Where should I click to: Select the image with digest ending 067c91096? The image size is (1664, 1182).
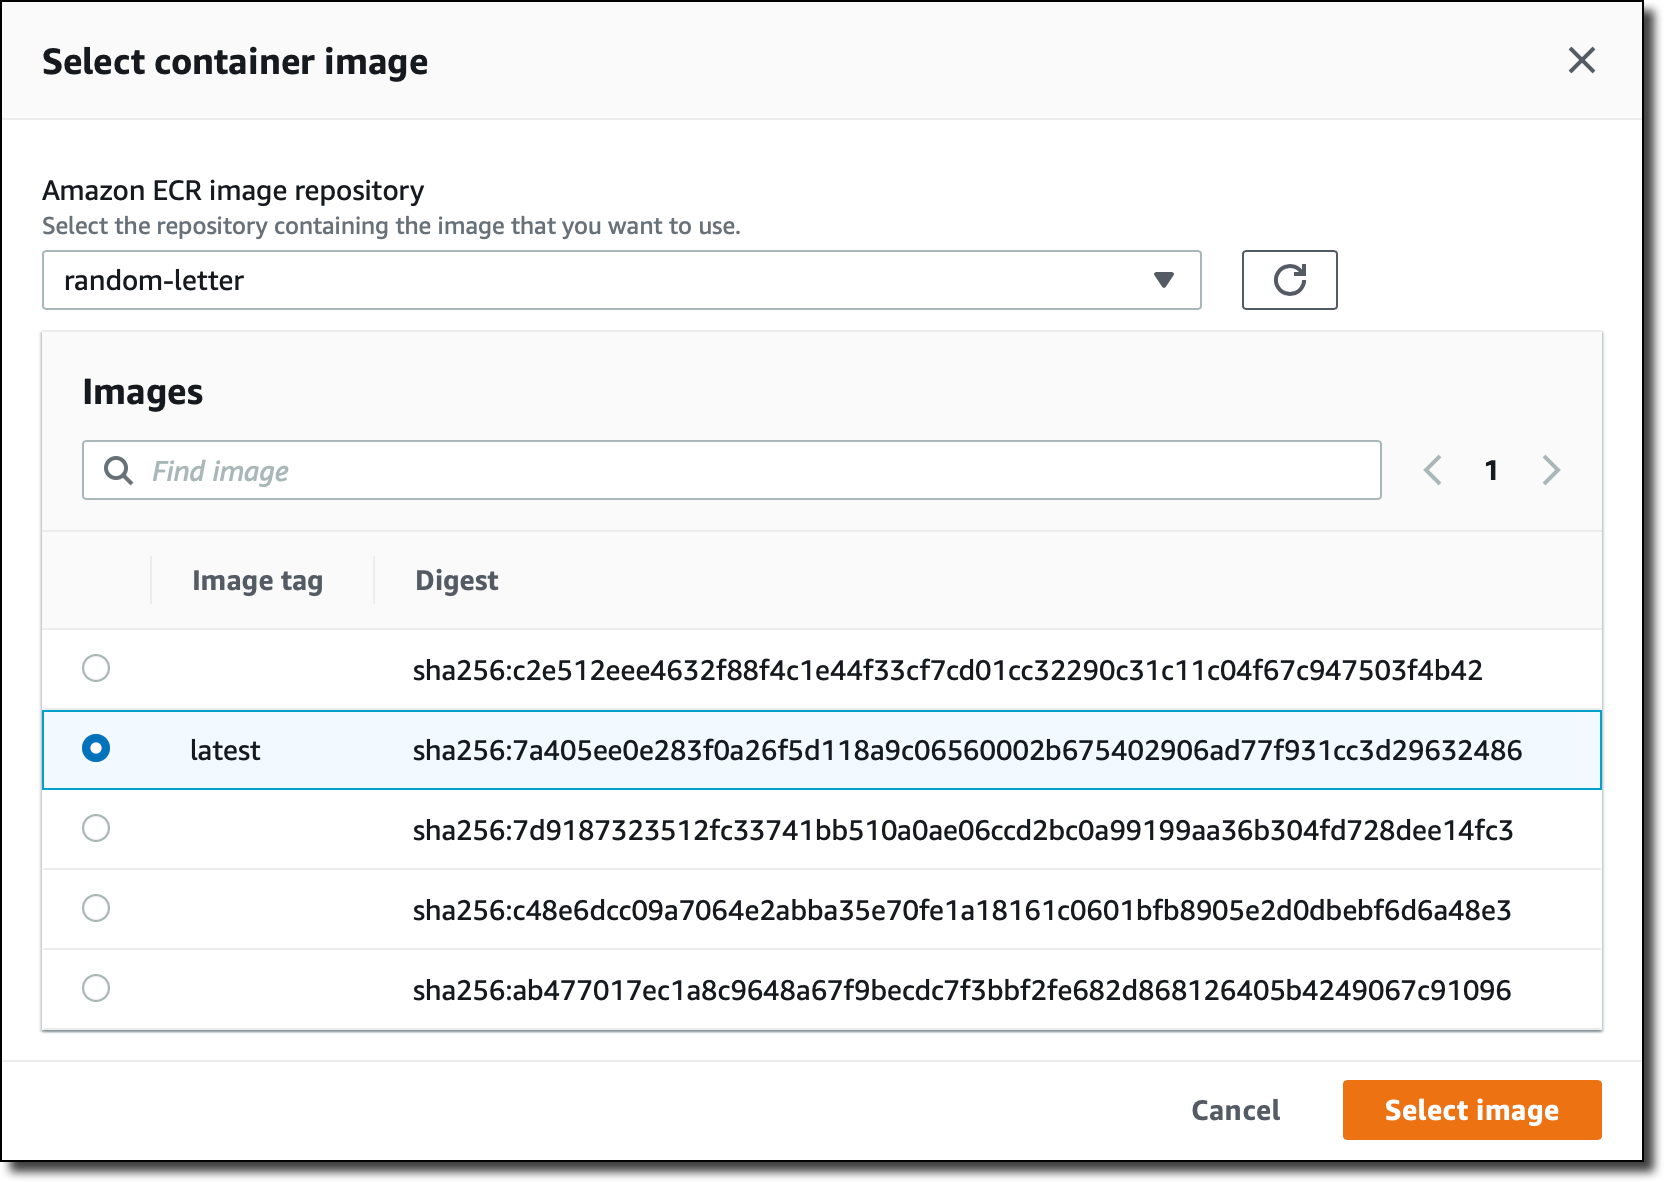[x=96, y=989]
